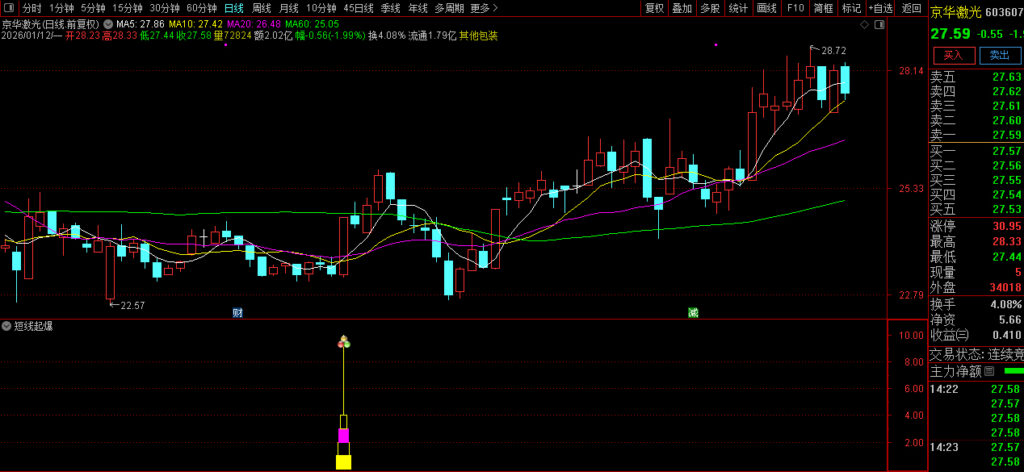Select the 60分钟 period tab
The width and height of the screenshot is (1024, 472).
(x=201, y=8)
